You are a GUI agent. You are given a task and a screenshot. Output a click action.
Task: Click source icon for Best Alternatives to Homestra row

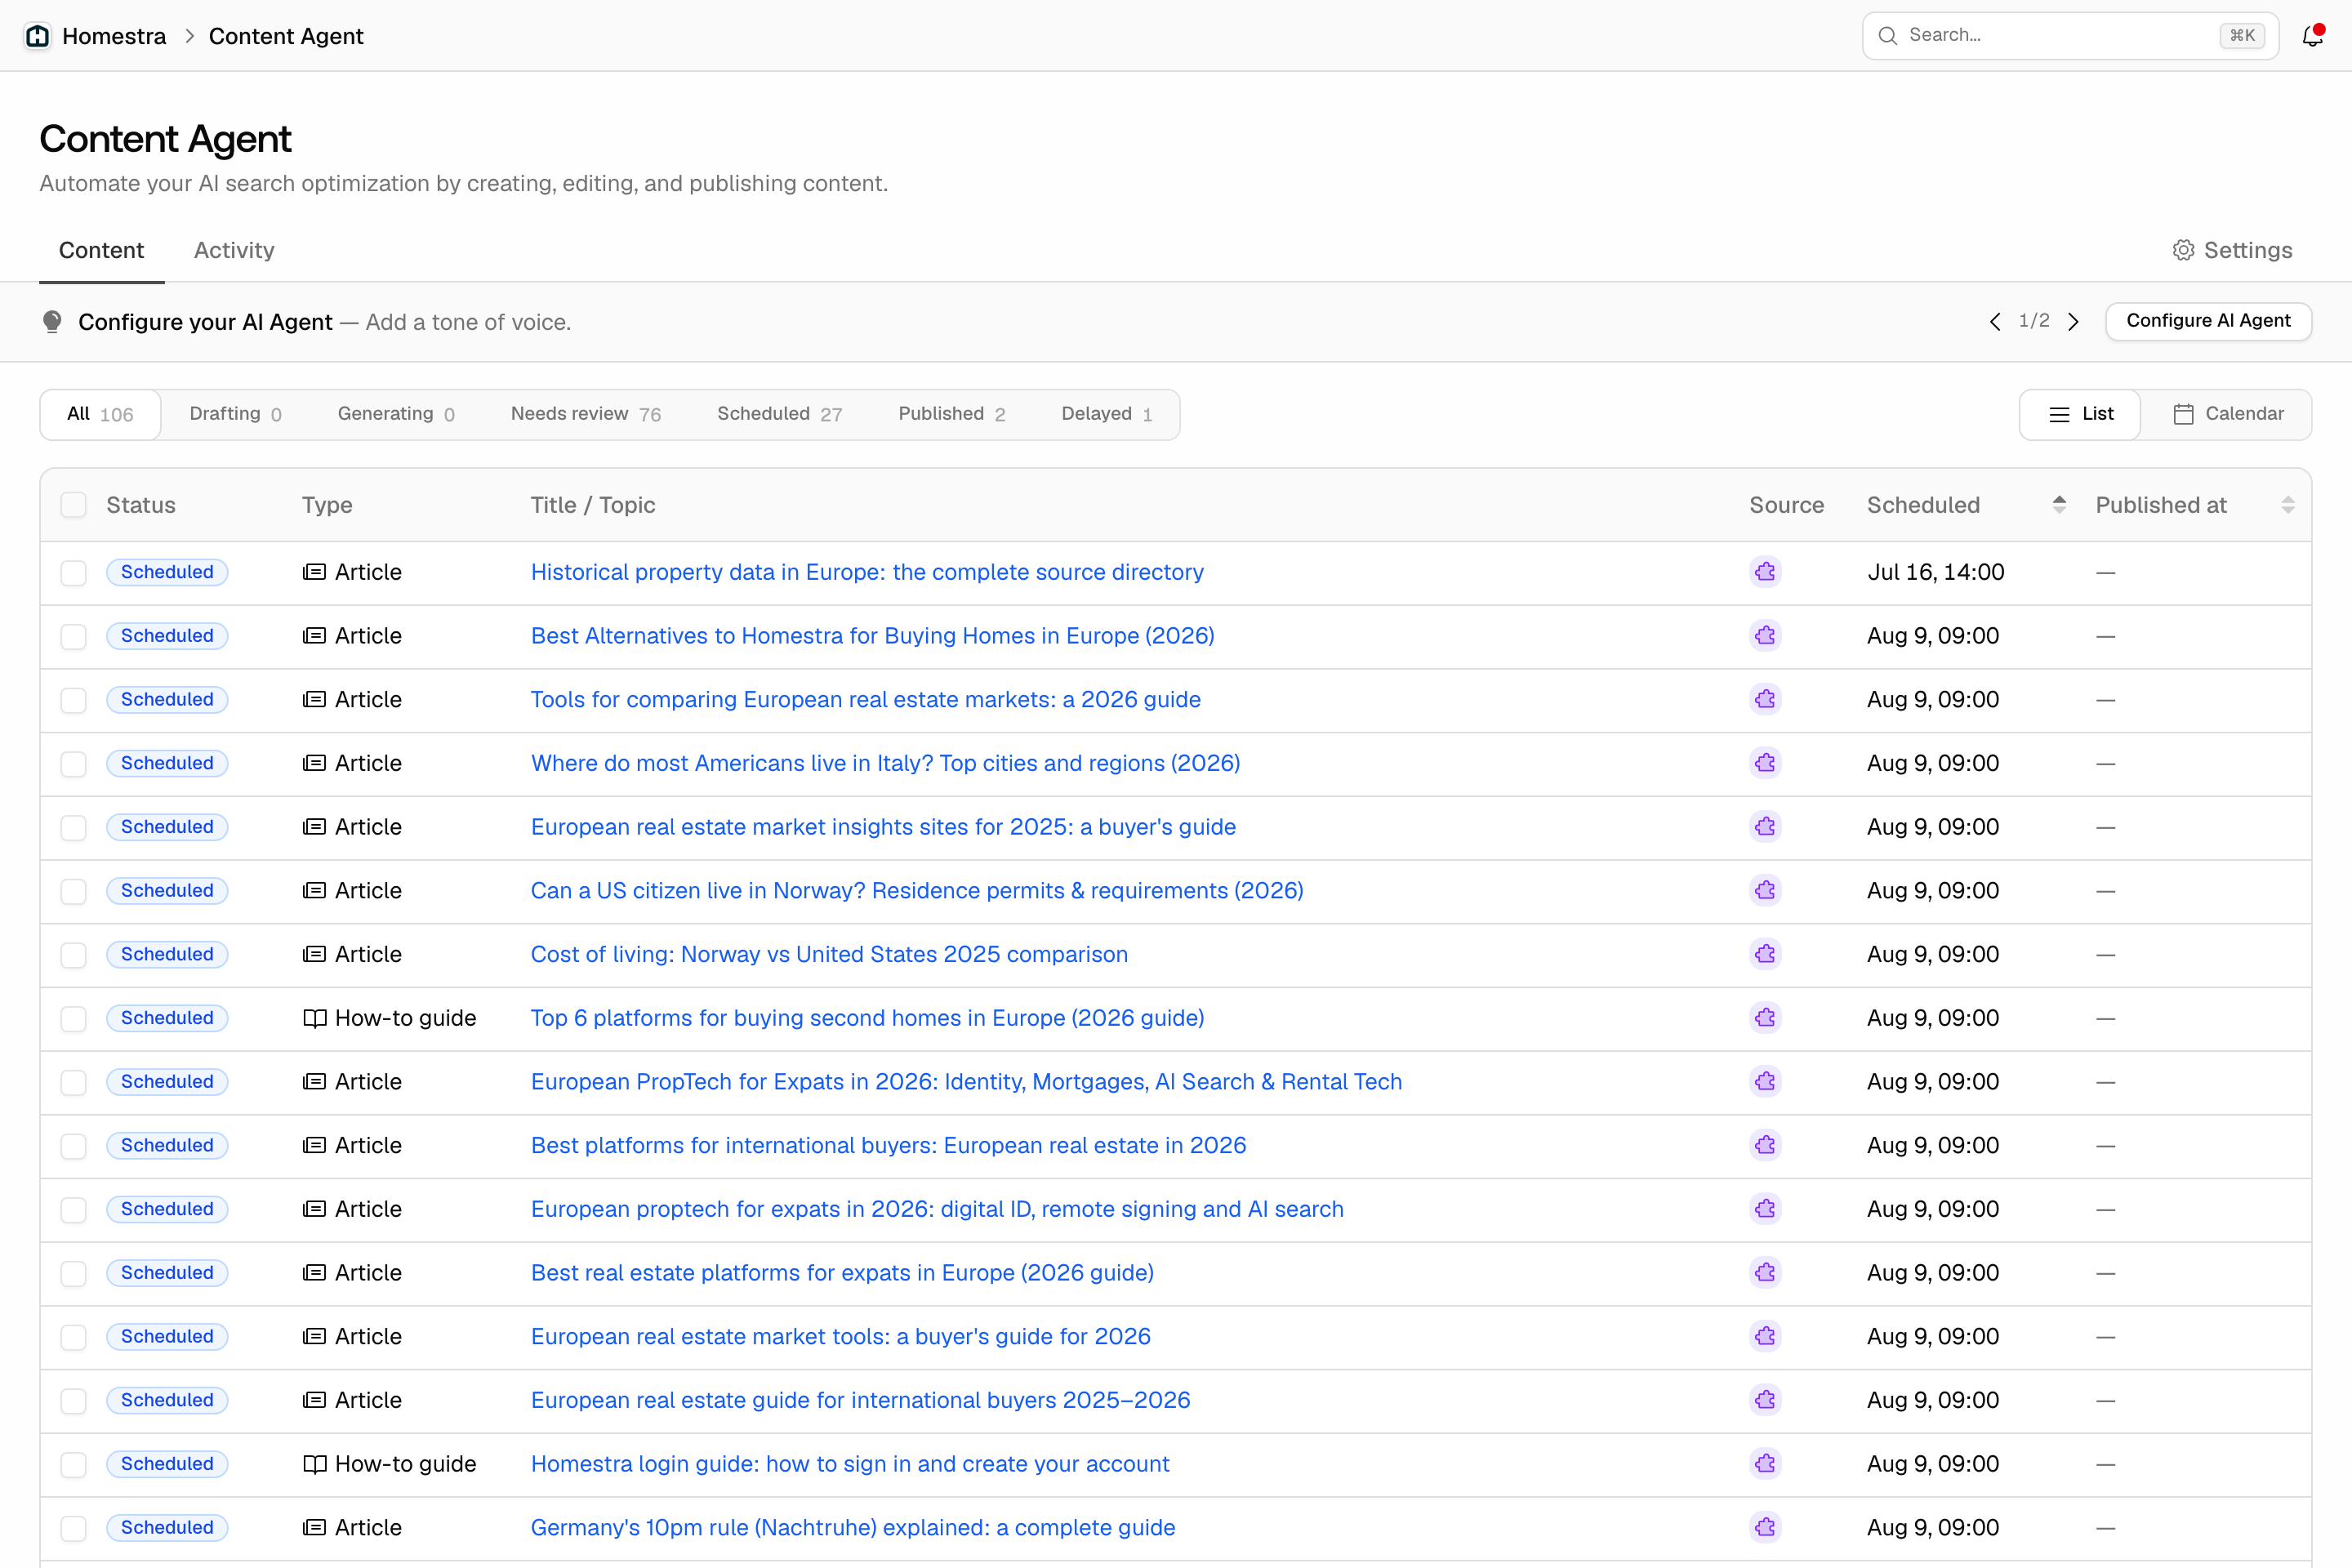point(1765,636)
